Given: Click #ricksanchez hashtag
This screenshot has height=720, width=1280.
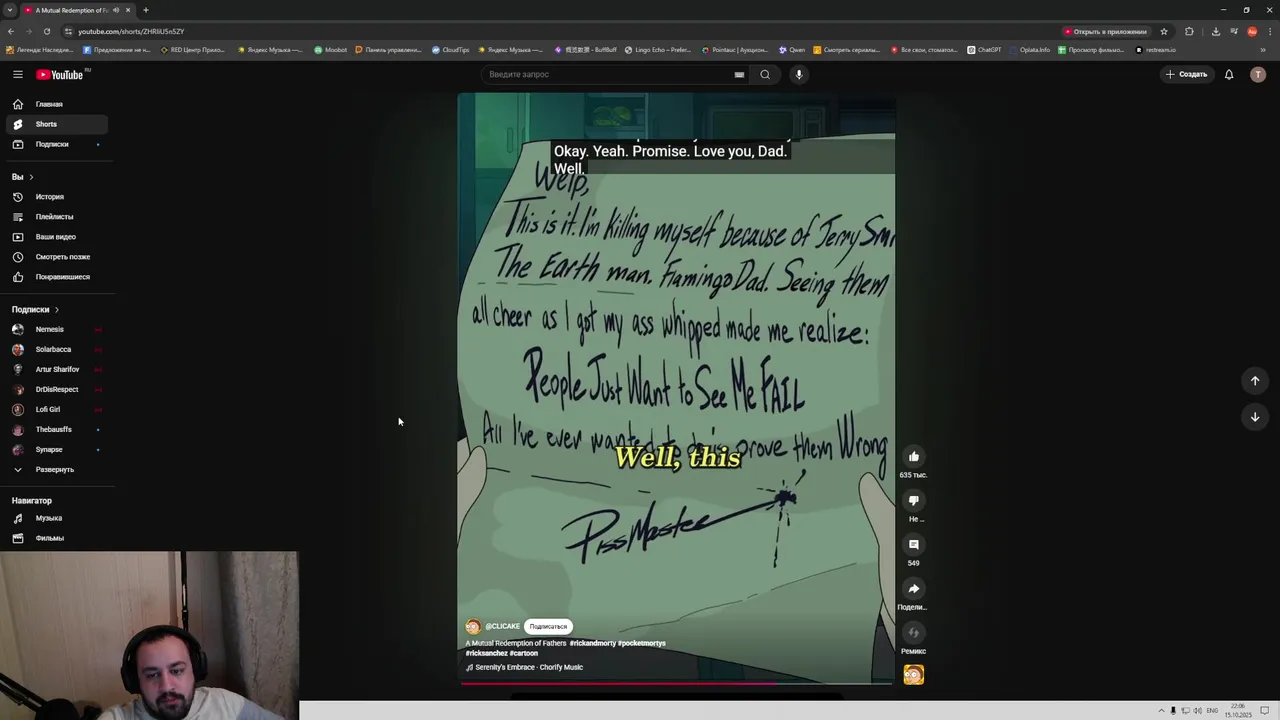Looking at the screenshot, I should point(486,653).
